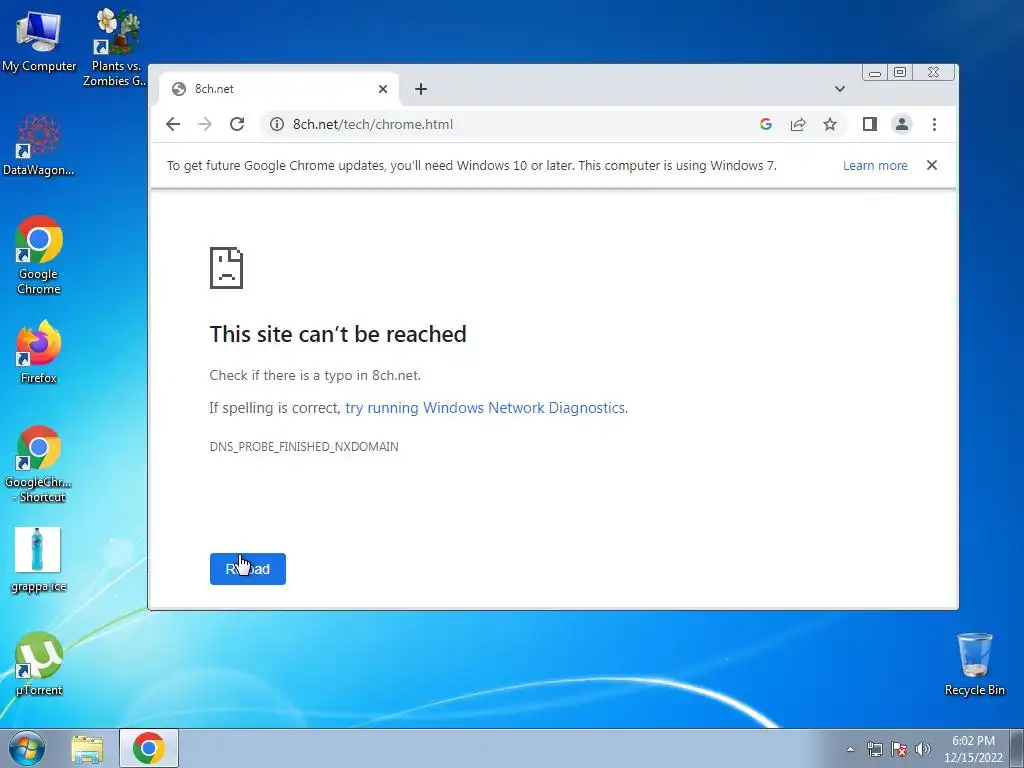Click the This site can't be reached heading

pyautogui.click(x=338, y=334)
